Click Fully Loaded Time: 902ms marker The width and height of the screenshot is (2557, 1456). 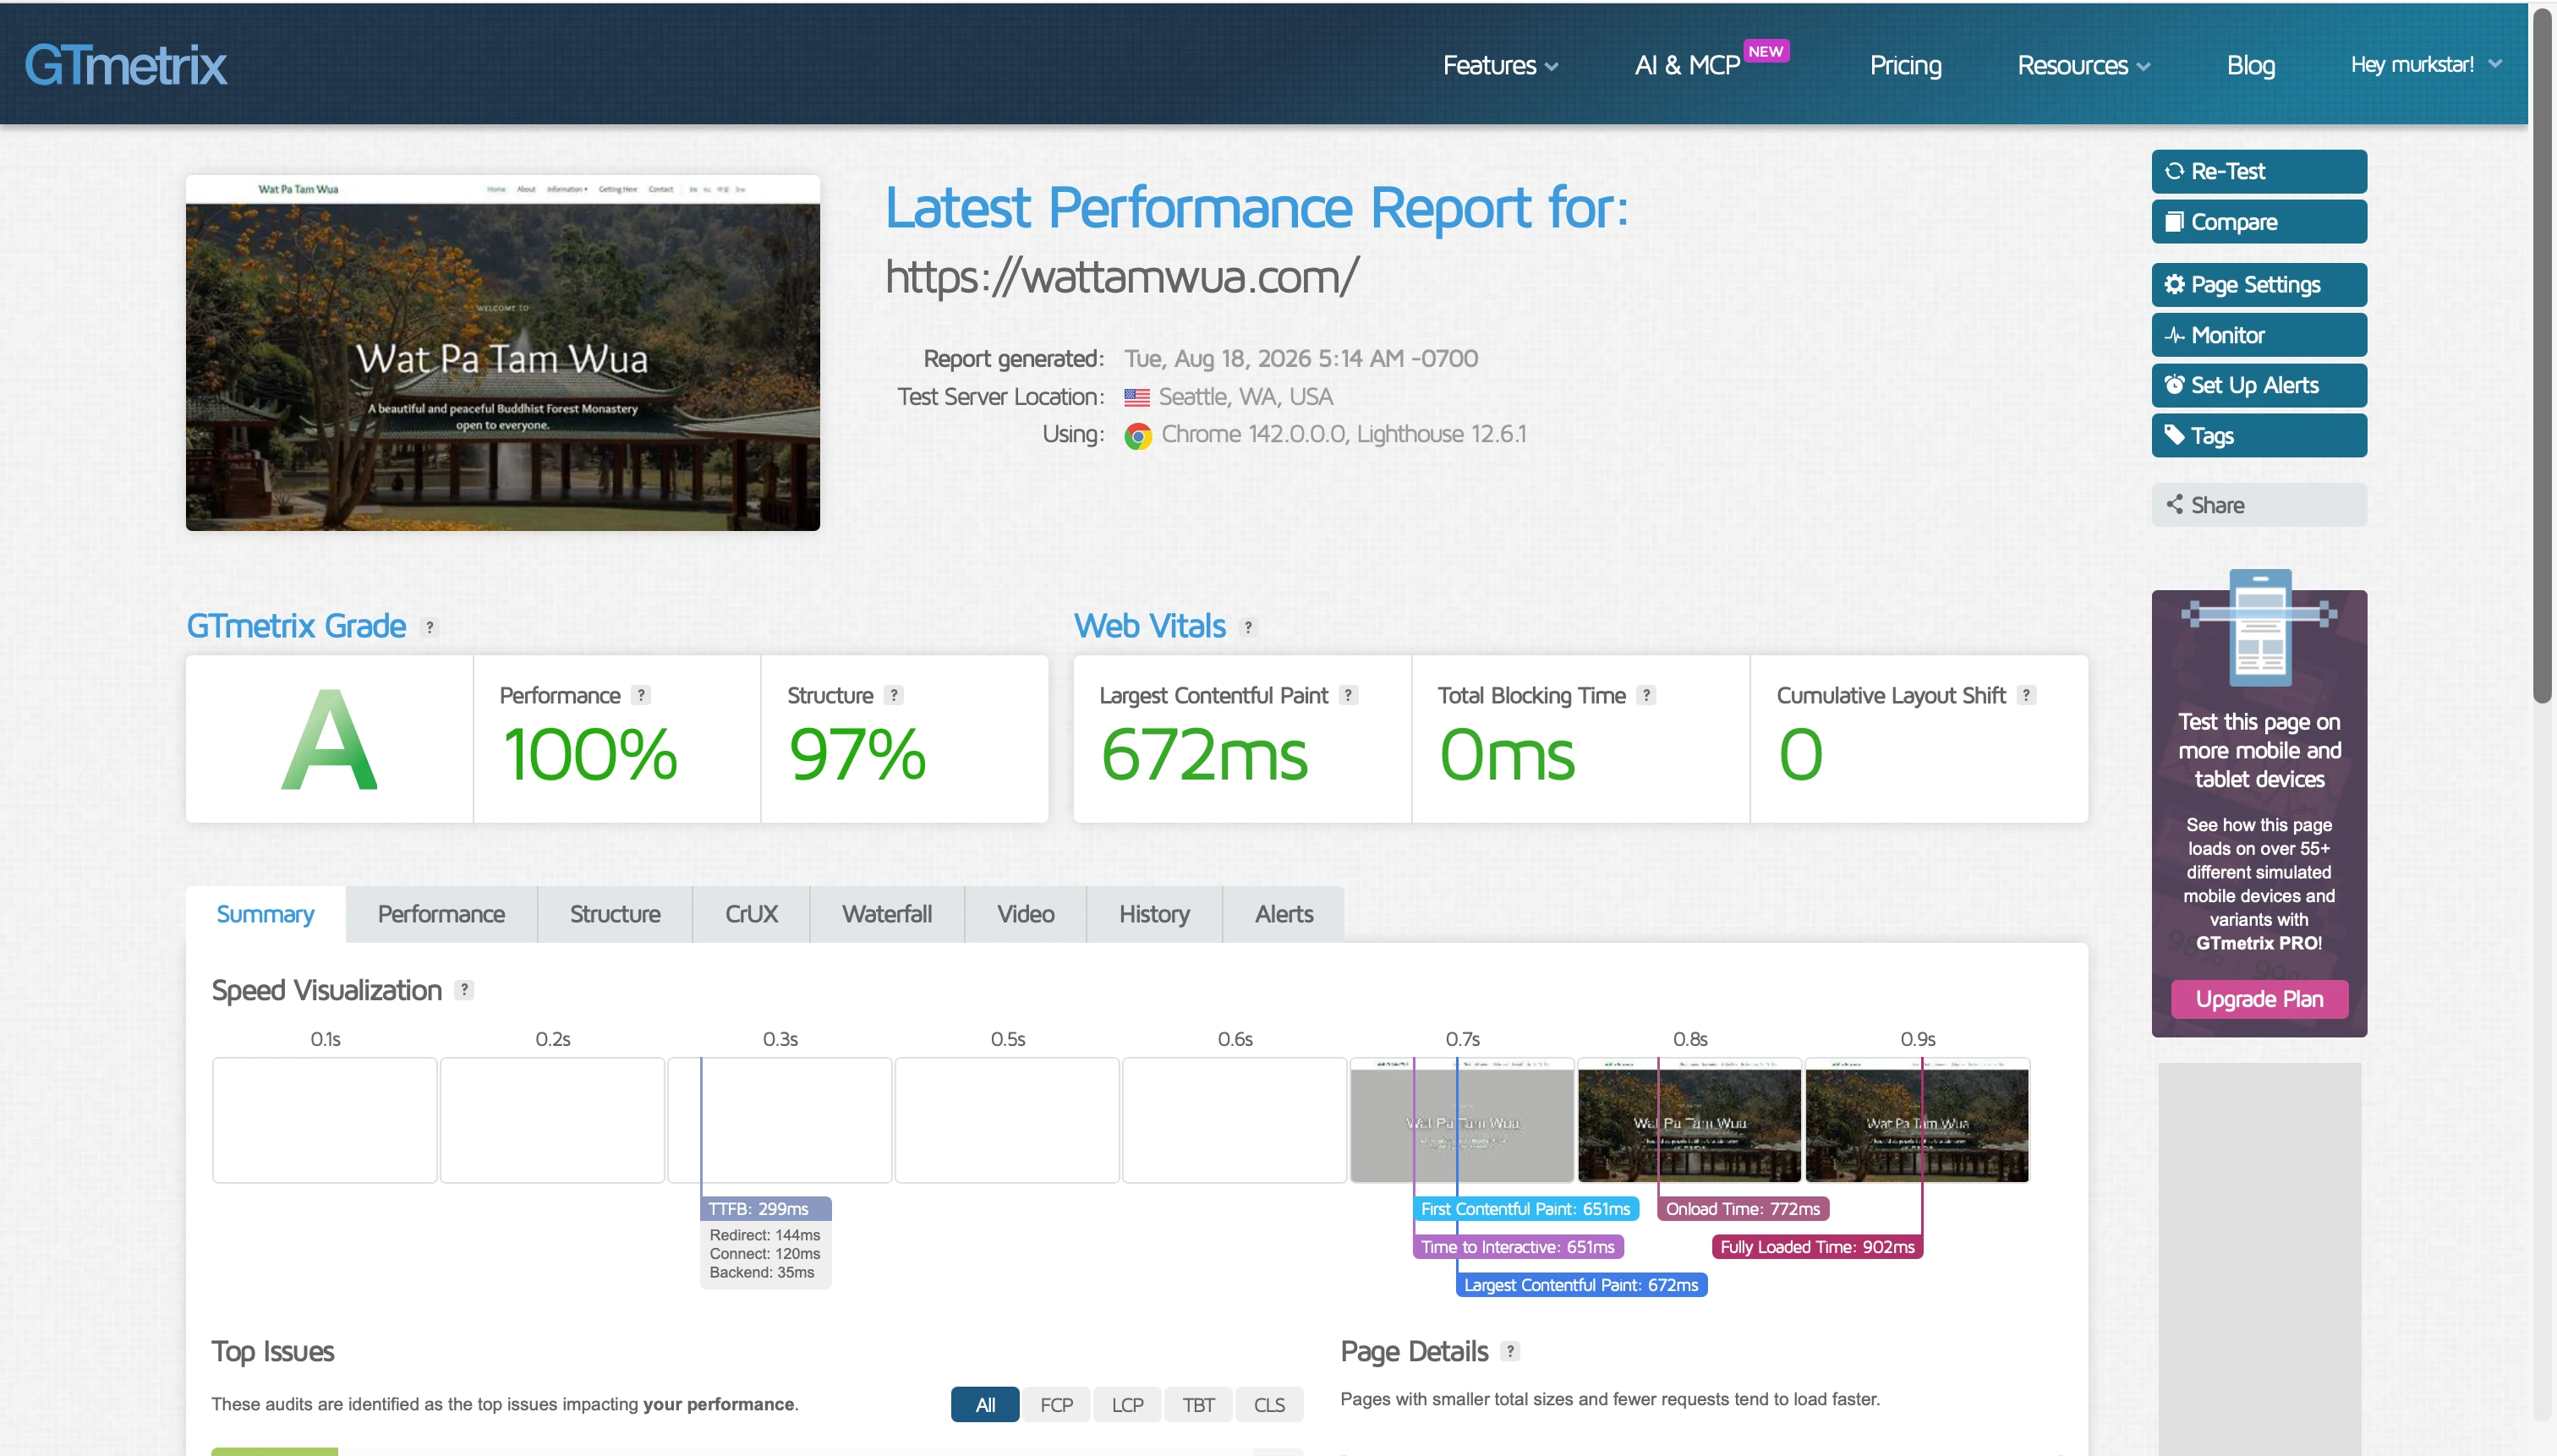point(1818,1247)
